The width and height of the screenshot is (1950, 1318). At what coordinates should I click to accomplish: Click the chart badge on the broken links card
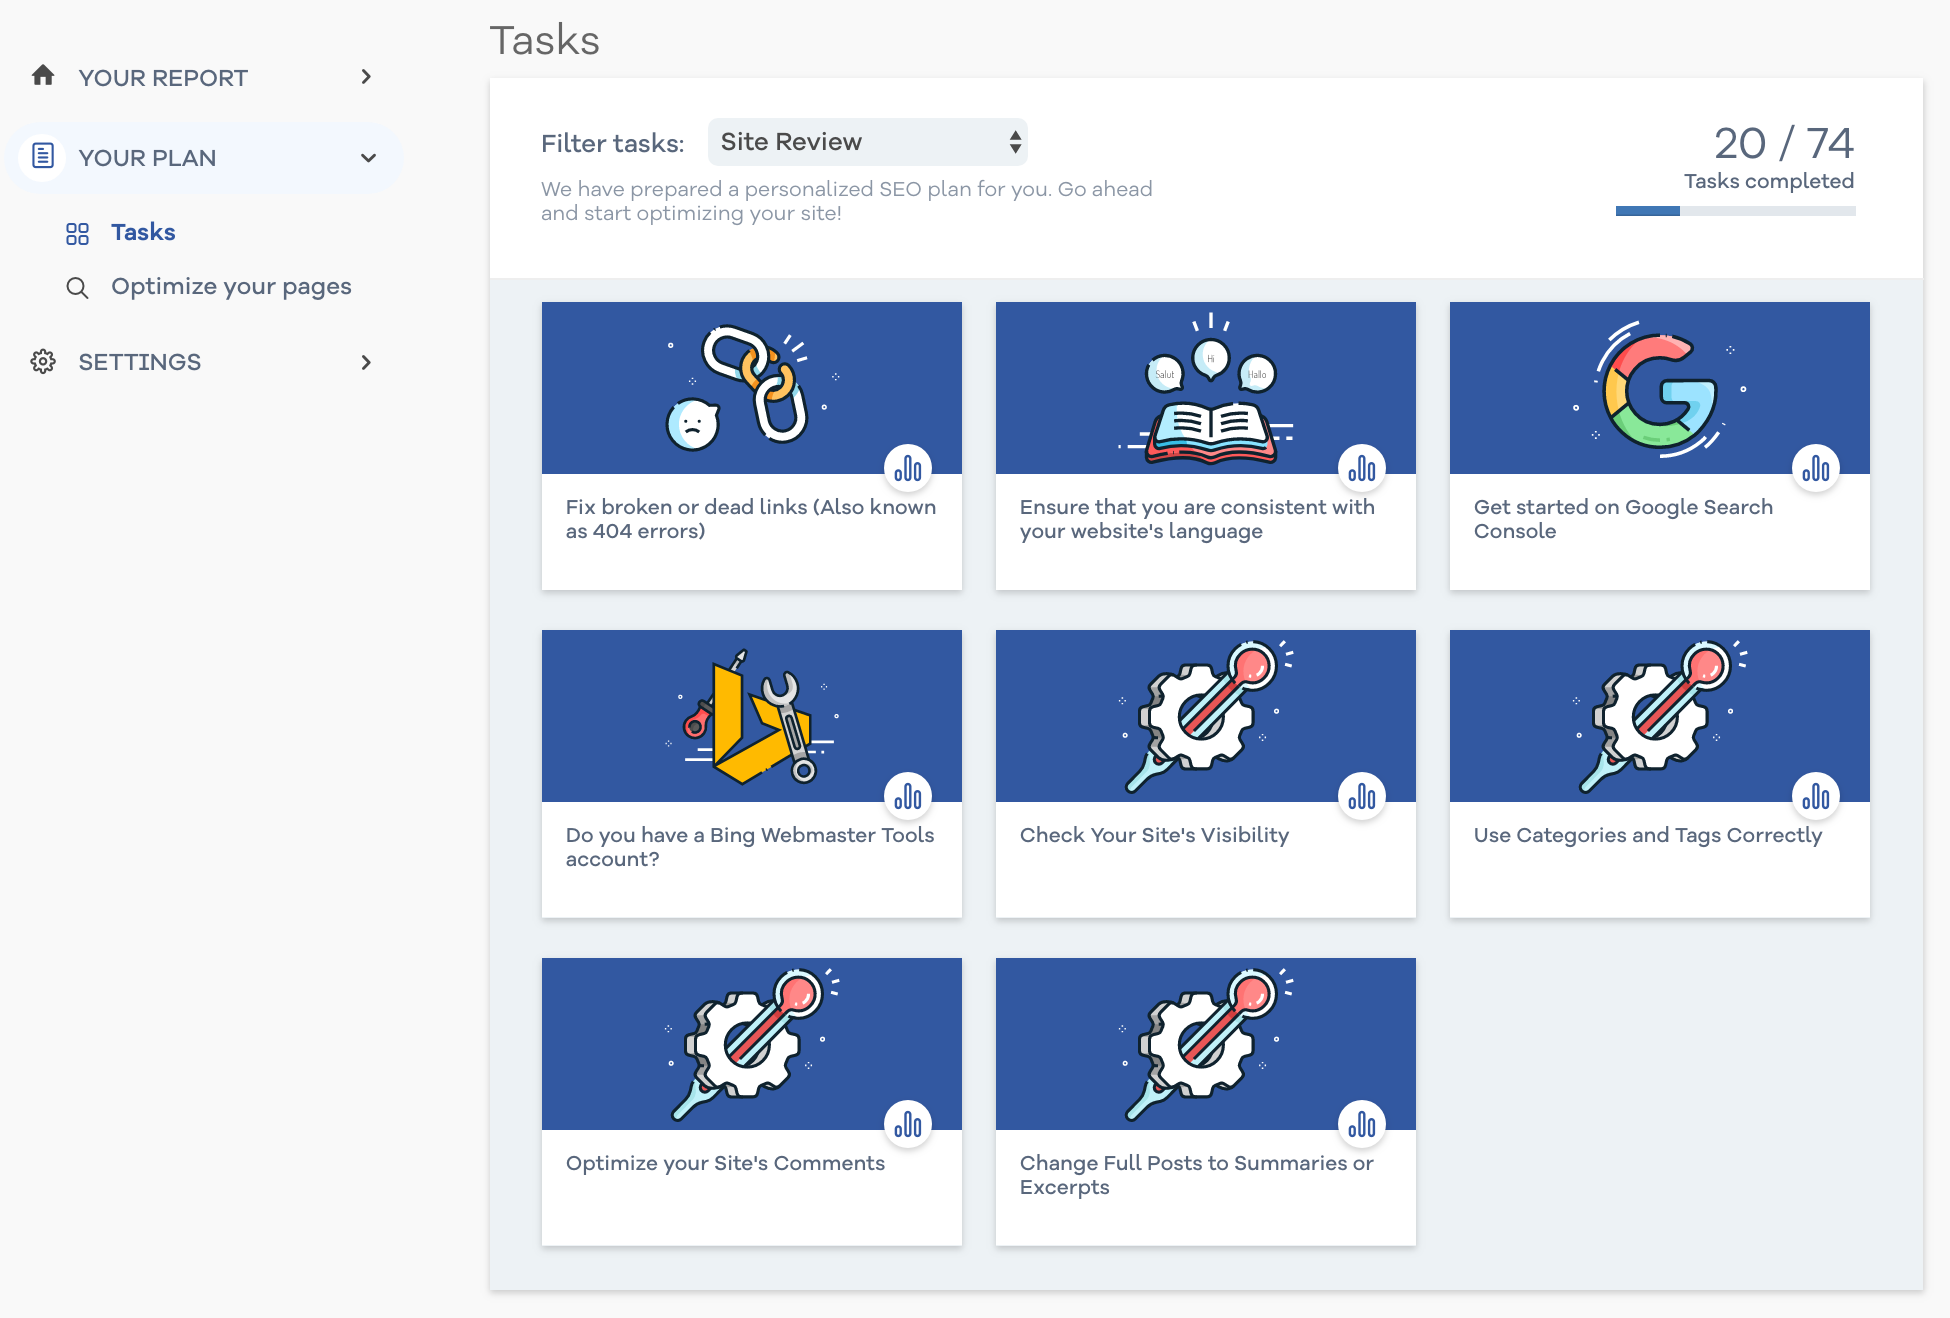pos(908,468)
